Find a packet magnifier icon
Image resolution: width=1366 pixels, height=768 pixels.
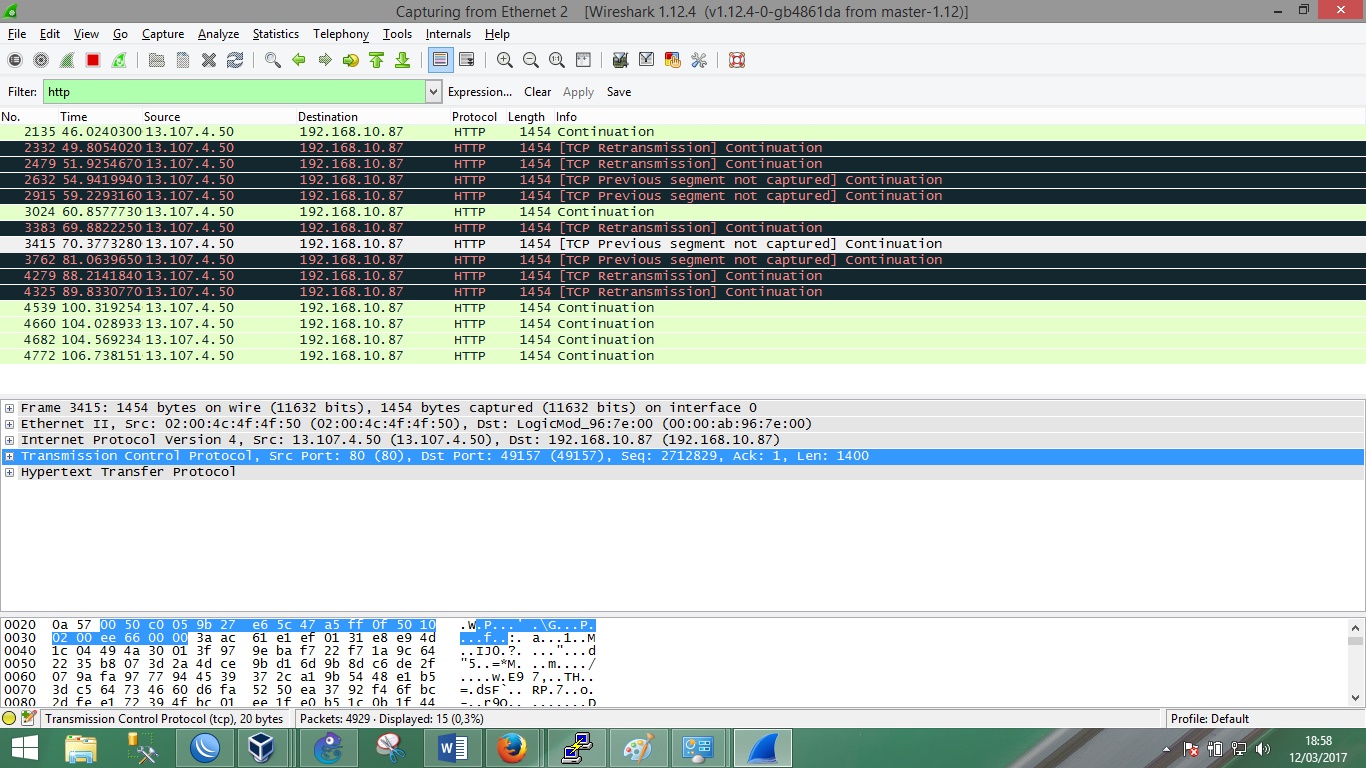coord(272,60)
